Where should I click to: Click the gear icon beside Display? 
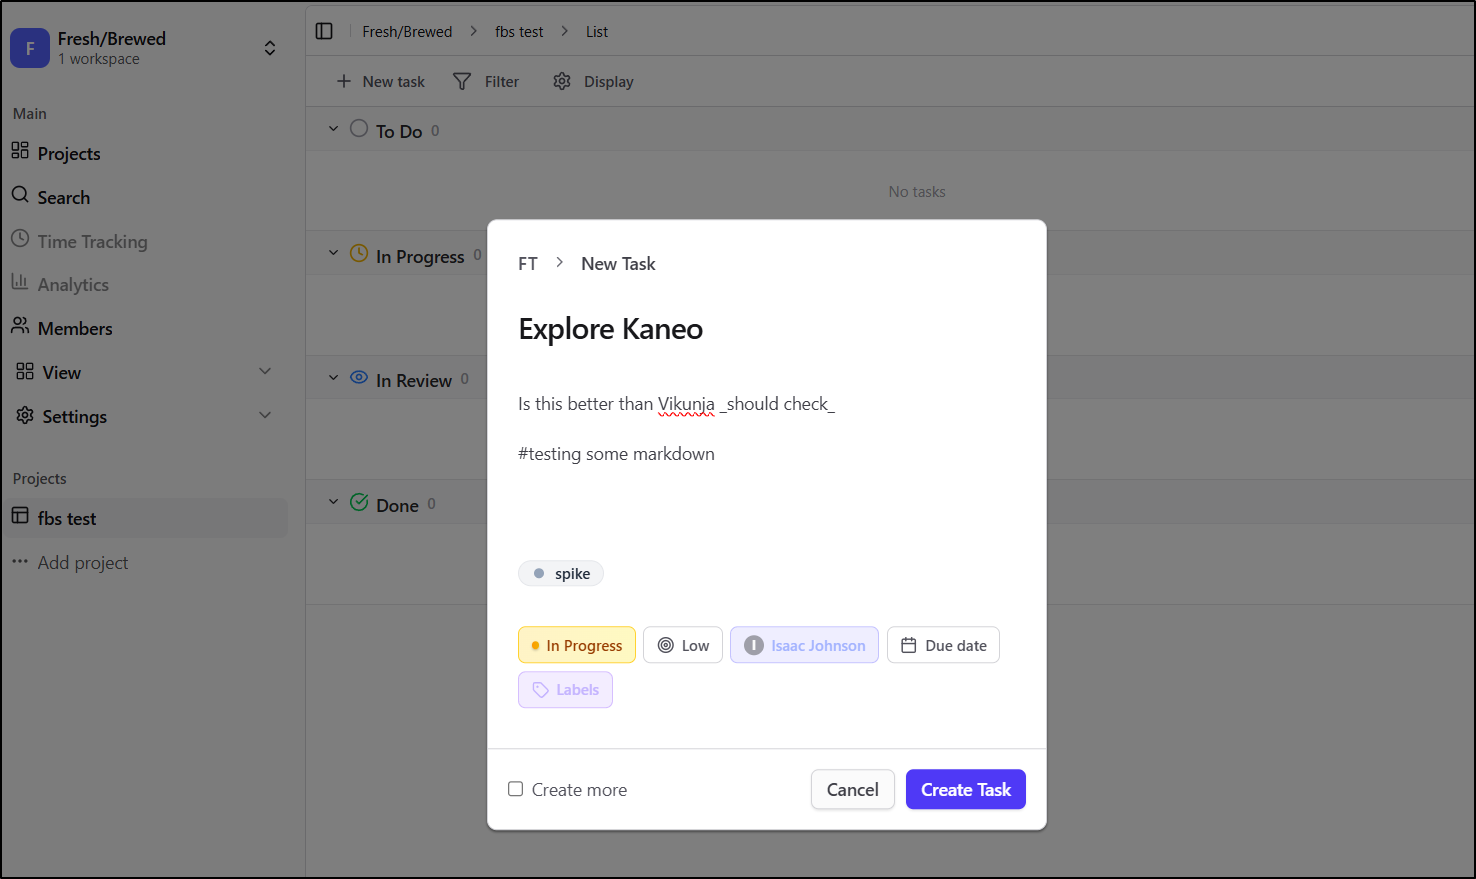click(562, 81)
